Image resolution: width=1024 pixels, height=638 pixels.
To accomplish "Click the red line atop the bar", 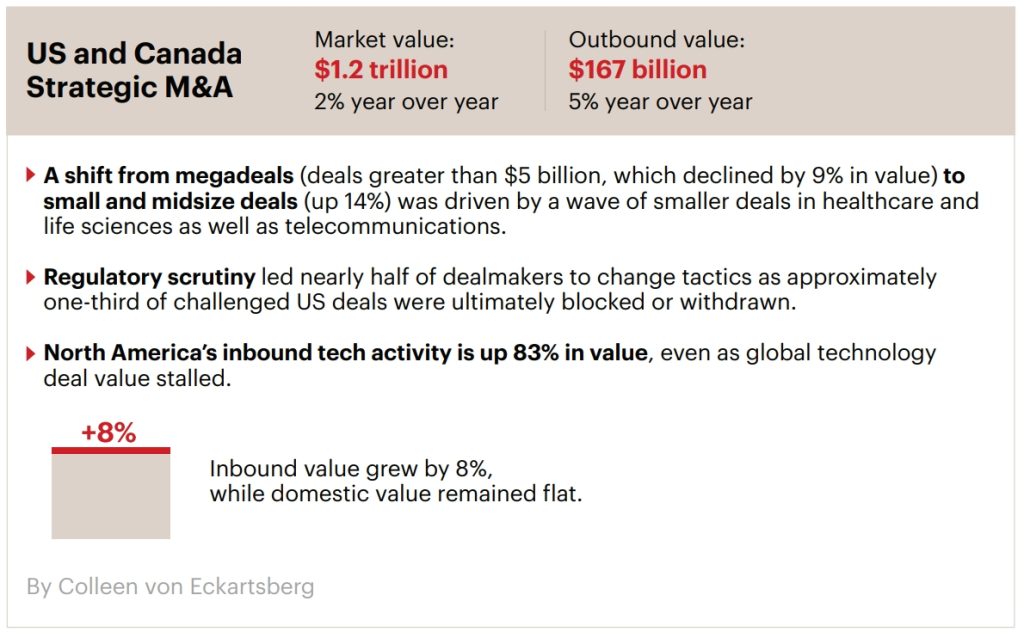I will pos(111,450).
